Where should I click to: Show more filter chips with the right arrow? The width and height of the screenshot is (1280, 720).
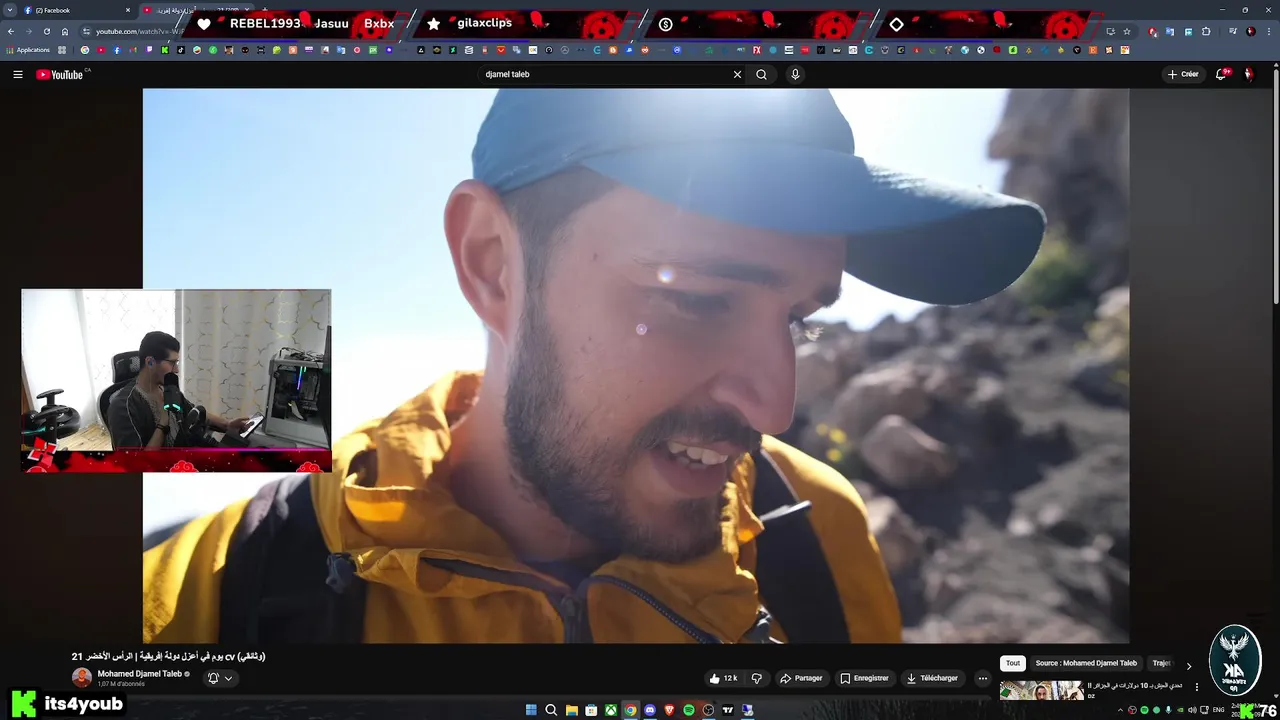click(1189, 665)
